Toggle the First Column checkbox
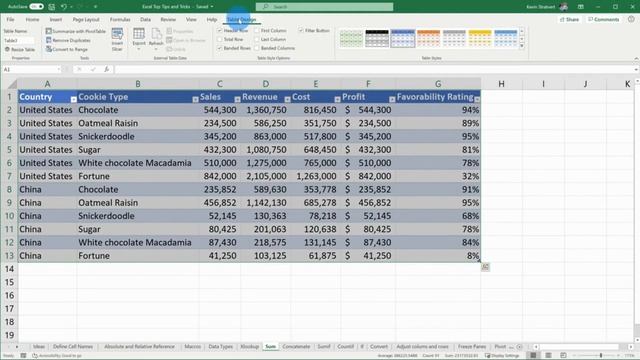640x360 pixels. pyautogui.click(x=257, y=31)
